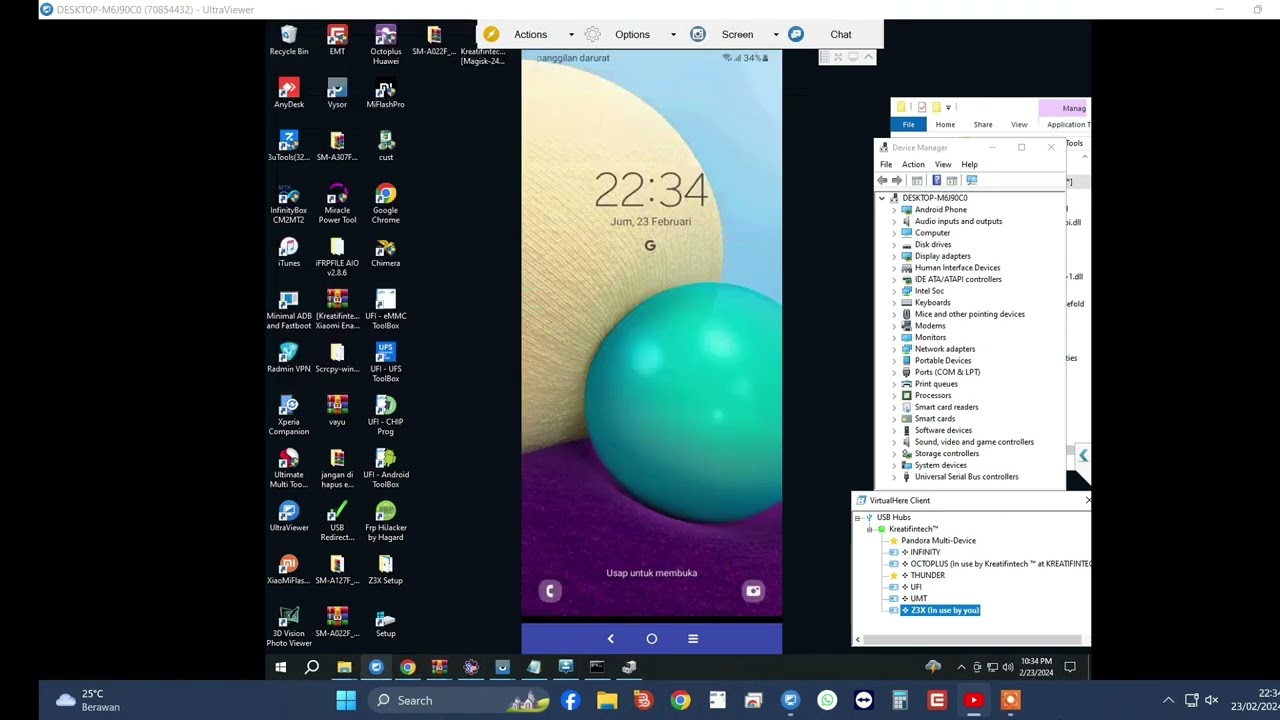This screenshot has height=720, width=1280.
Task: Tap the camera icon on phone lockscreen
Action: [x=753, y=591]
